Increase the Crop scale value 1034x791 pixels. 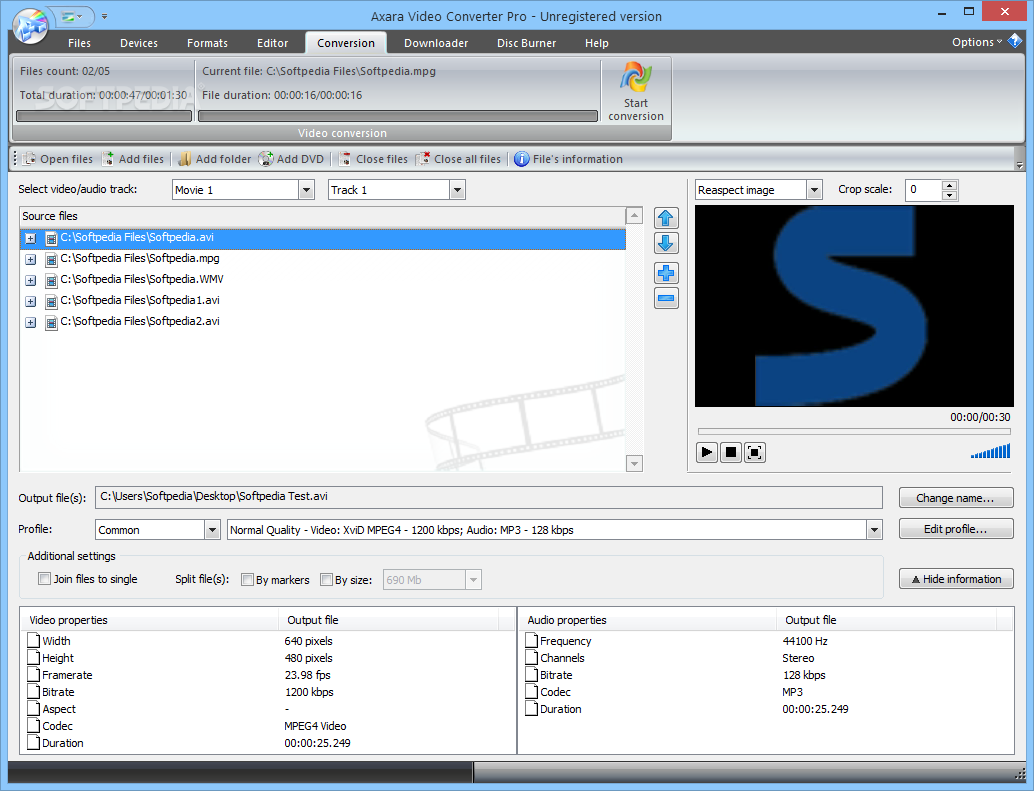click(x=950, y=185)
